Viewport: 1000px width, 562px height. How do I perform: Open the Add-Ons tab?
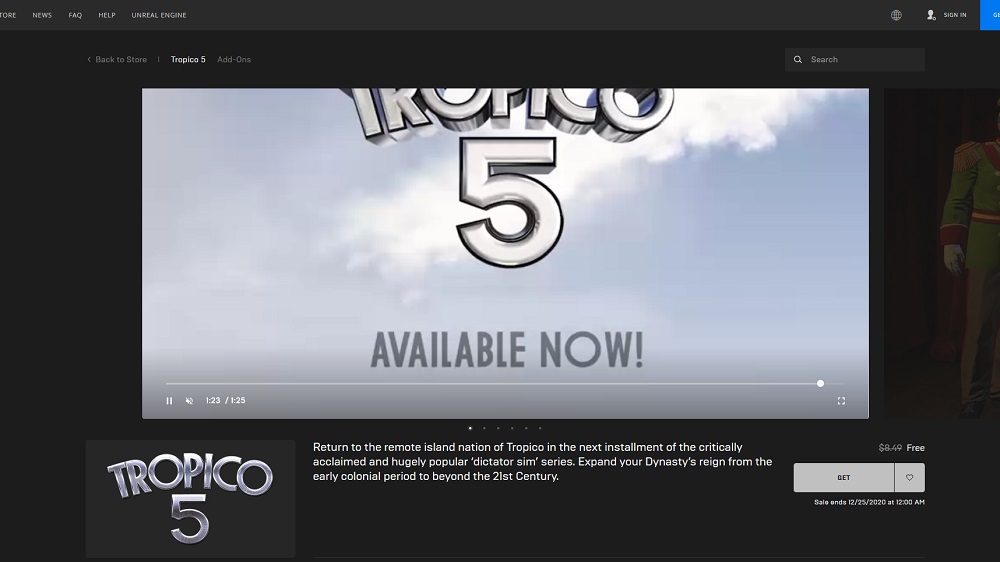[234, 60]
